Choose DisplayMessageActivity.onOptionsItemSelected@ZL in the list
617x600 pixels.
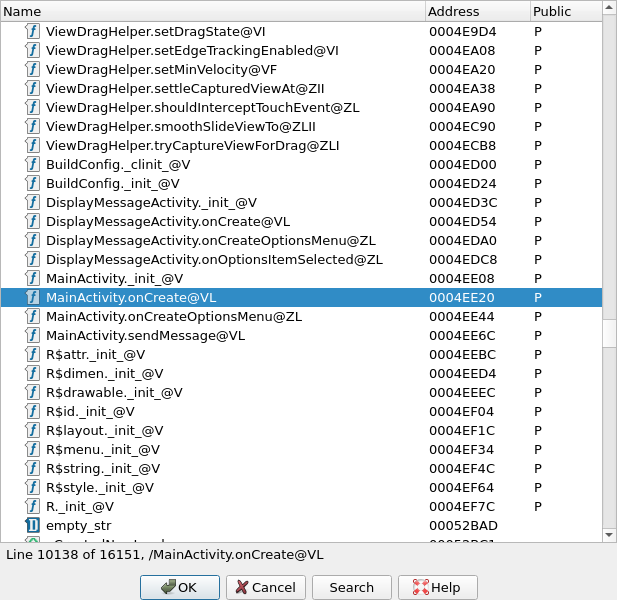click(x=214, y=260)
